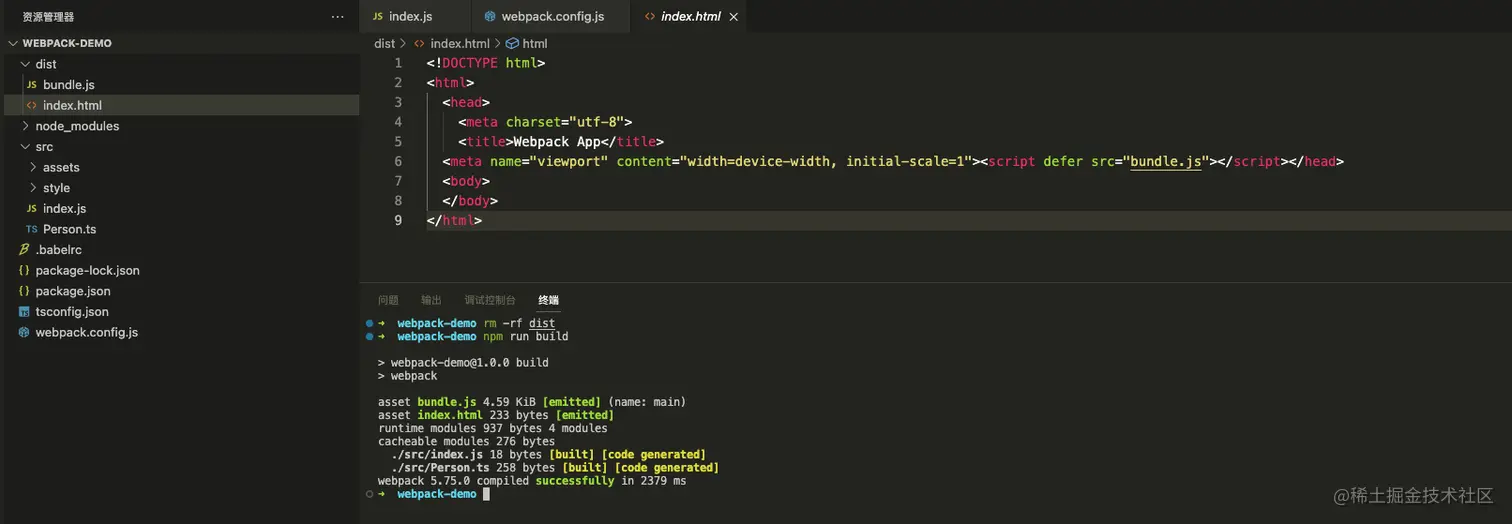Click the tsconfig.json file icon
The width and height of the screenshot is (1512, 524).
click(24, 312)
